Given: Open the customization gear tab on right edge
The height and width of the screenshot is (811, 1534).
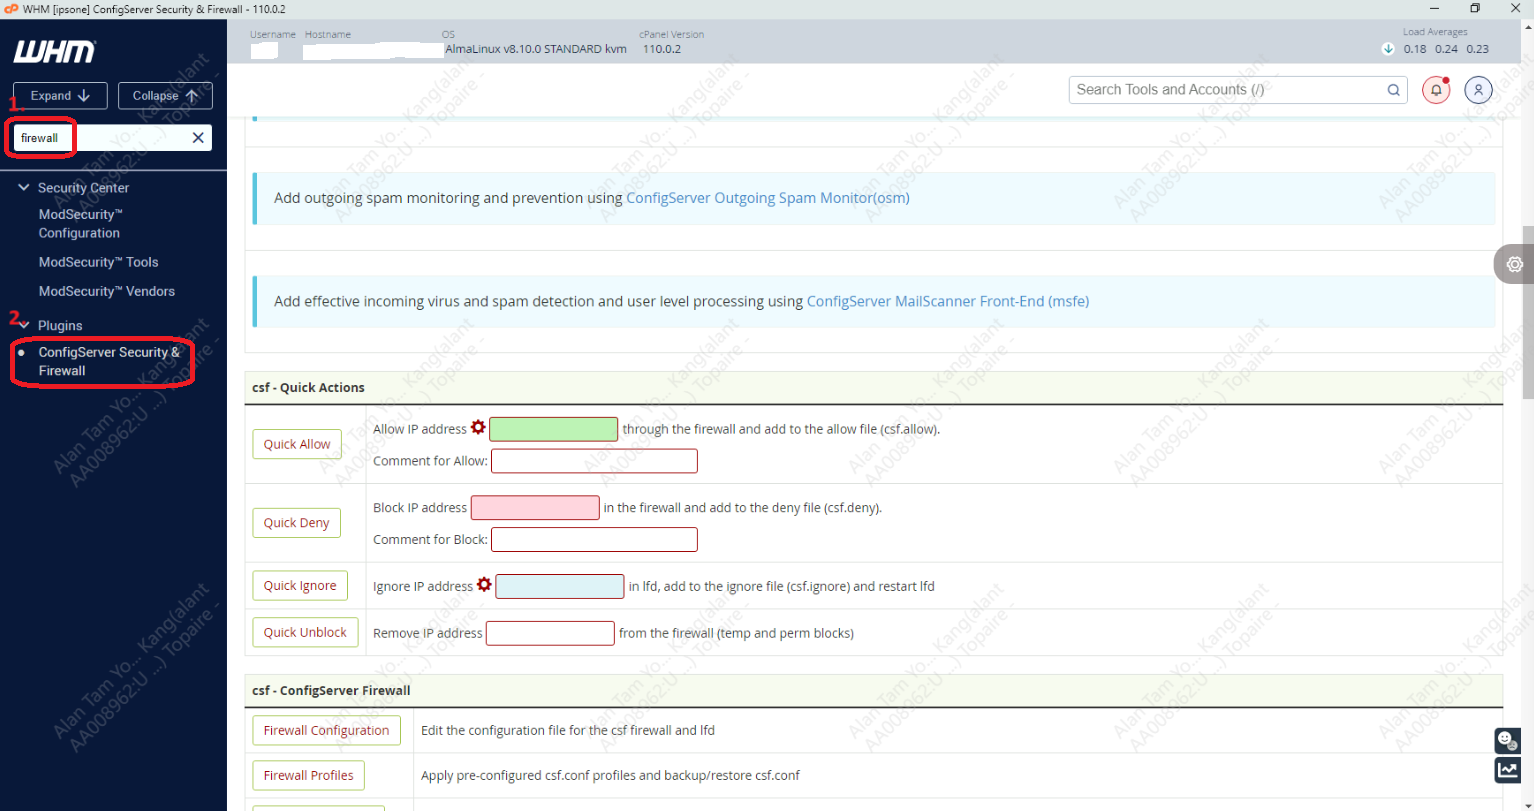Looking at the screenshot, I should coord(1514,264).
